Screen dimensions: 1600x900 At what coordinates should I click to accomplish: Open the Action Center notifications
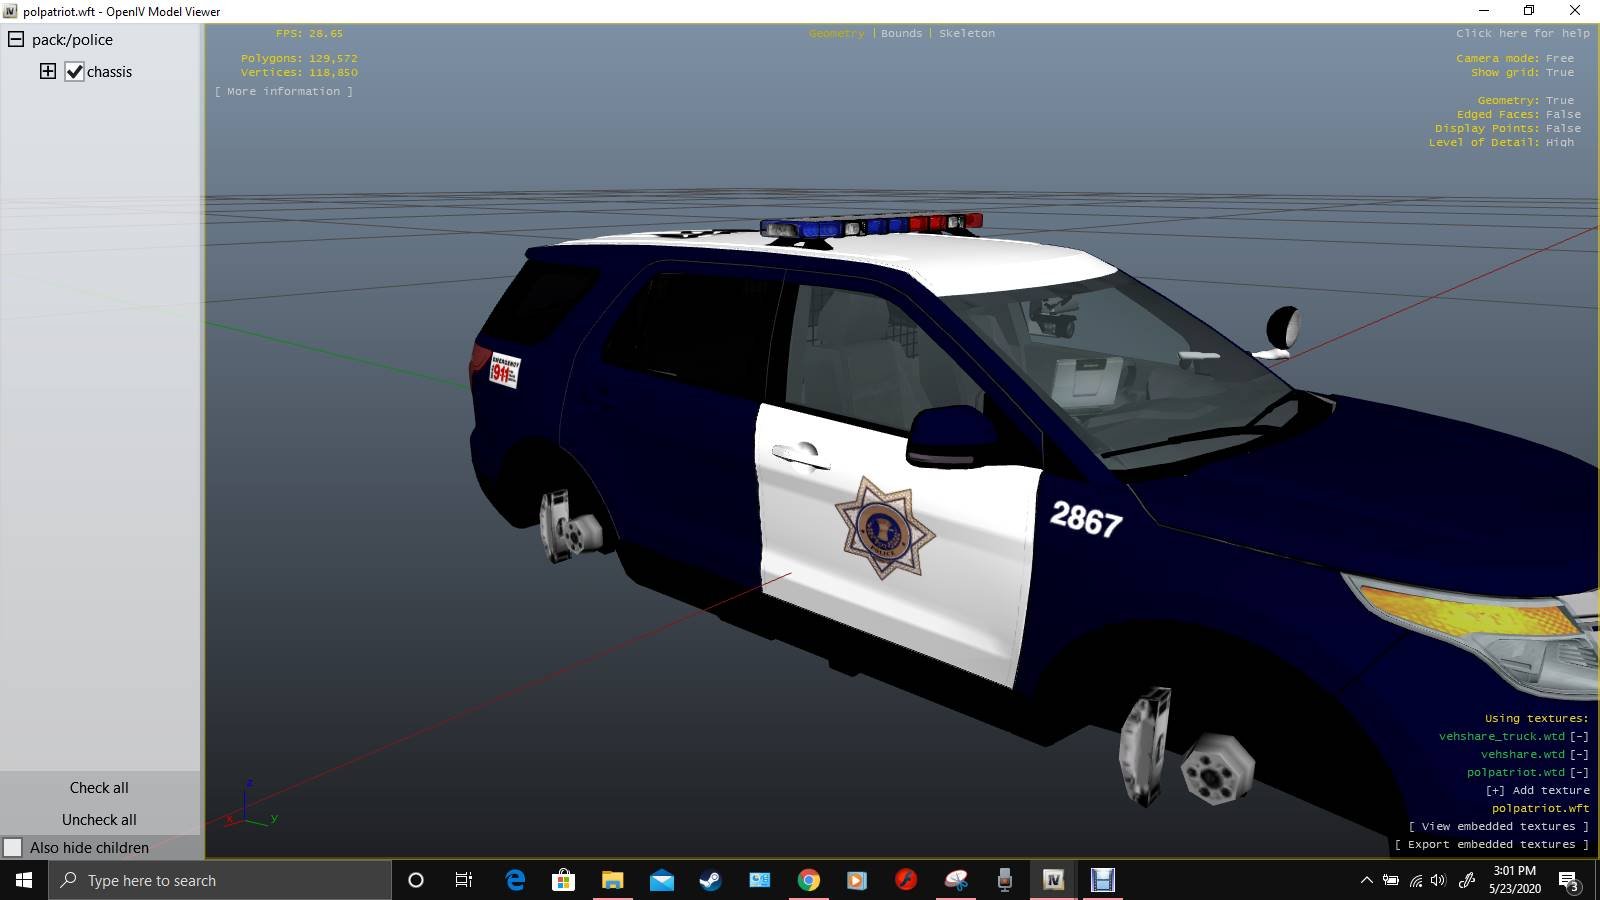1569,880
